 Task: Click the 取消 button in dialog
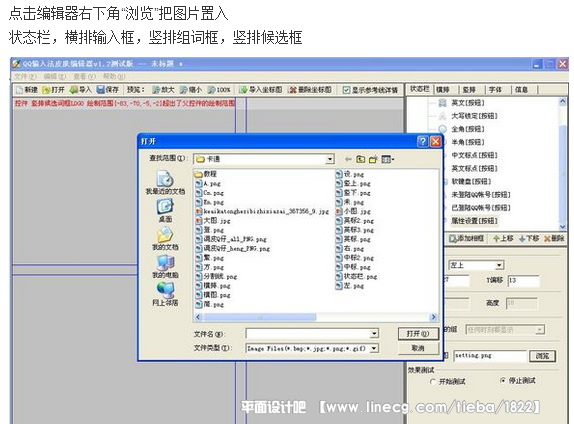pyautogui.click(x=418, y=348)
